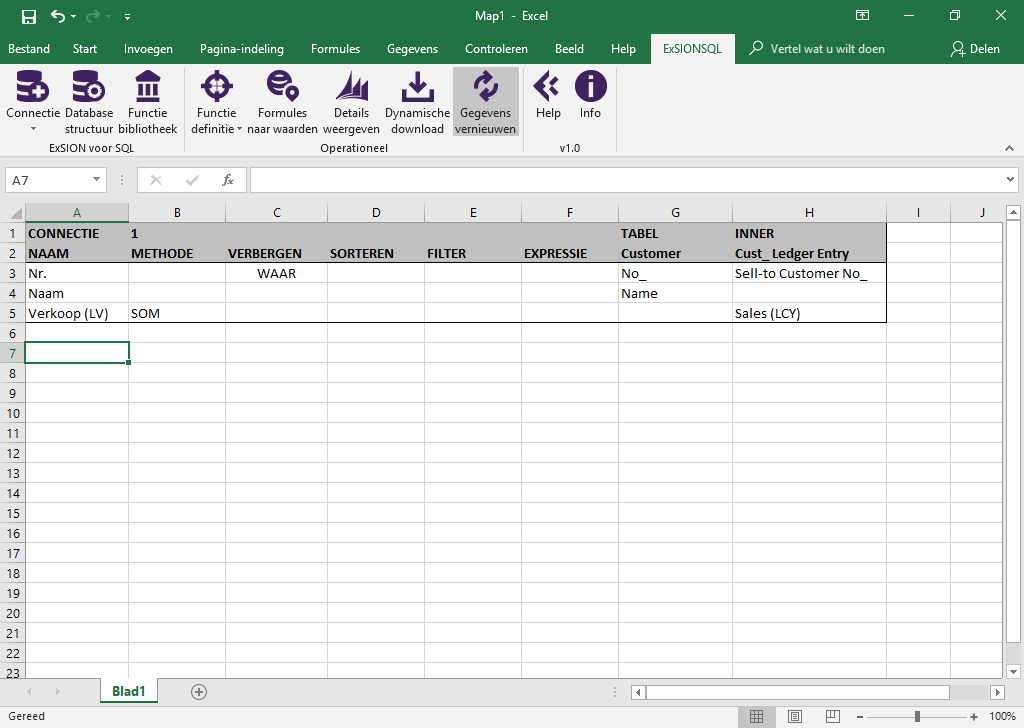
Task: Customize the Quick Access Toolbar dropdown
Action: (x=127, y=16)
